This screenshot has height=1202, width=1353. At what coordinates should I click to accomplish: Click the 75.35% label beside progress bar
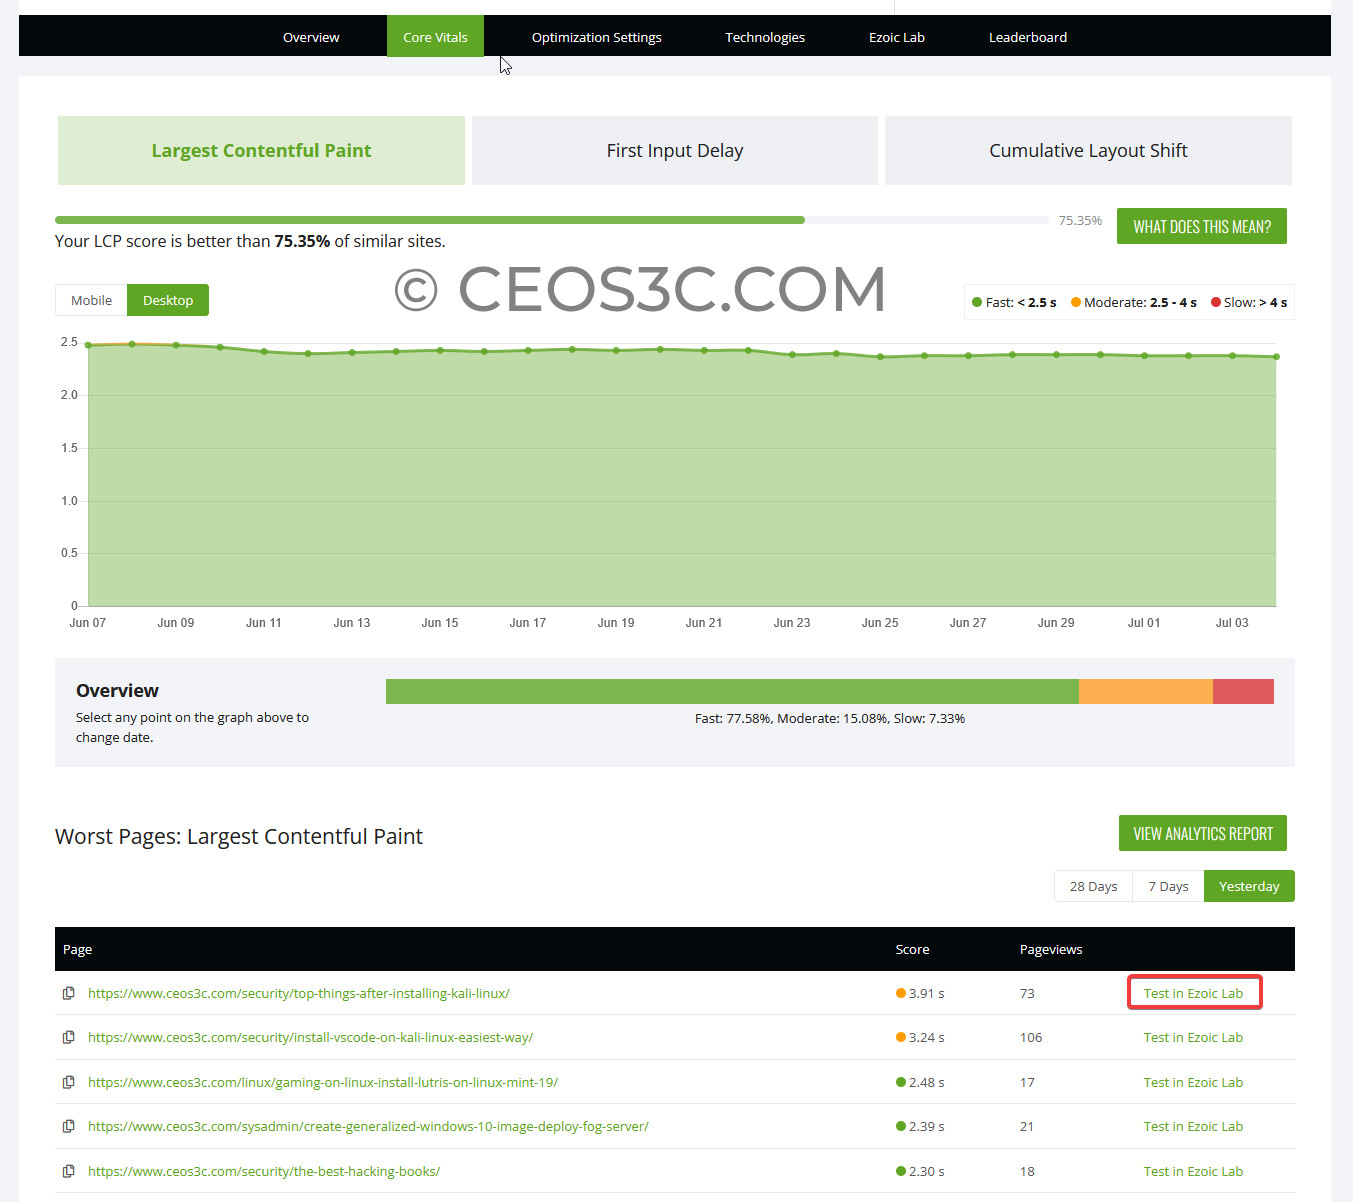[1080, 220]
